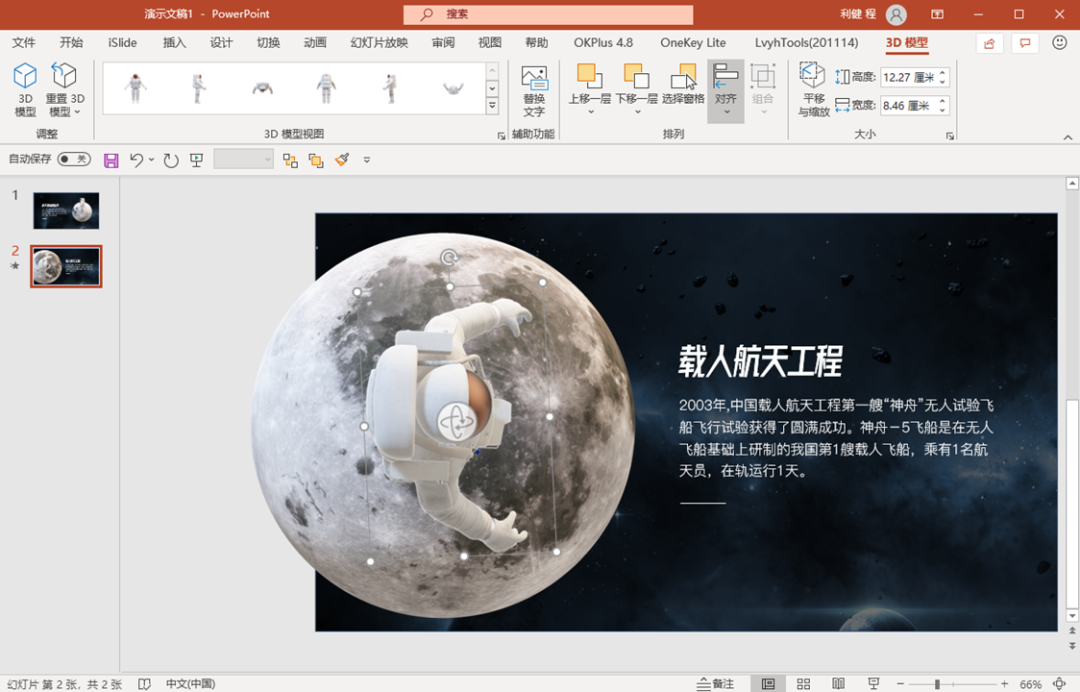Open the Insert (插入) tab
The image size is (1080, 692).
(x=174, y=43)
